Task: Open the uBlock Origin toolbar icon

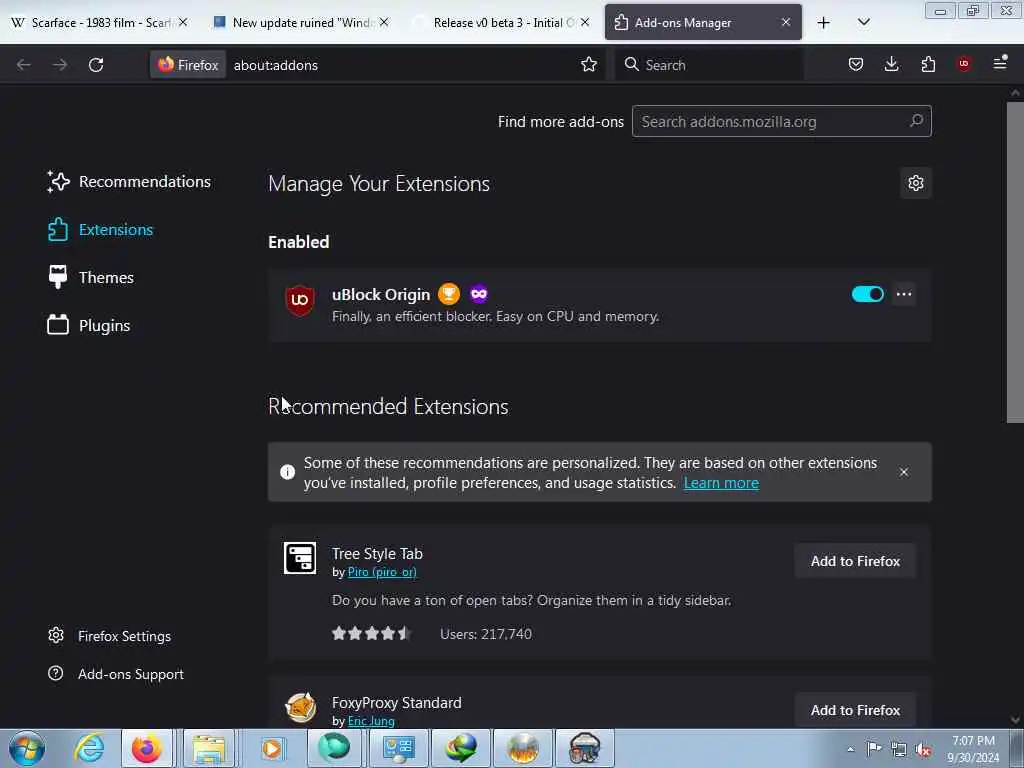Action: (x=963, y=63)
